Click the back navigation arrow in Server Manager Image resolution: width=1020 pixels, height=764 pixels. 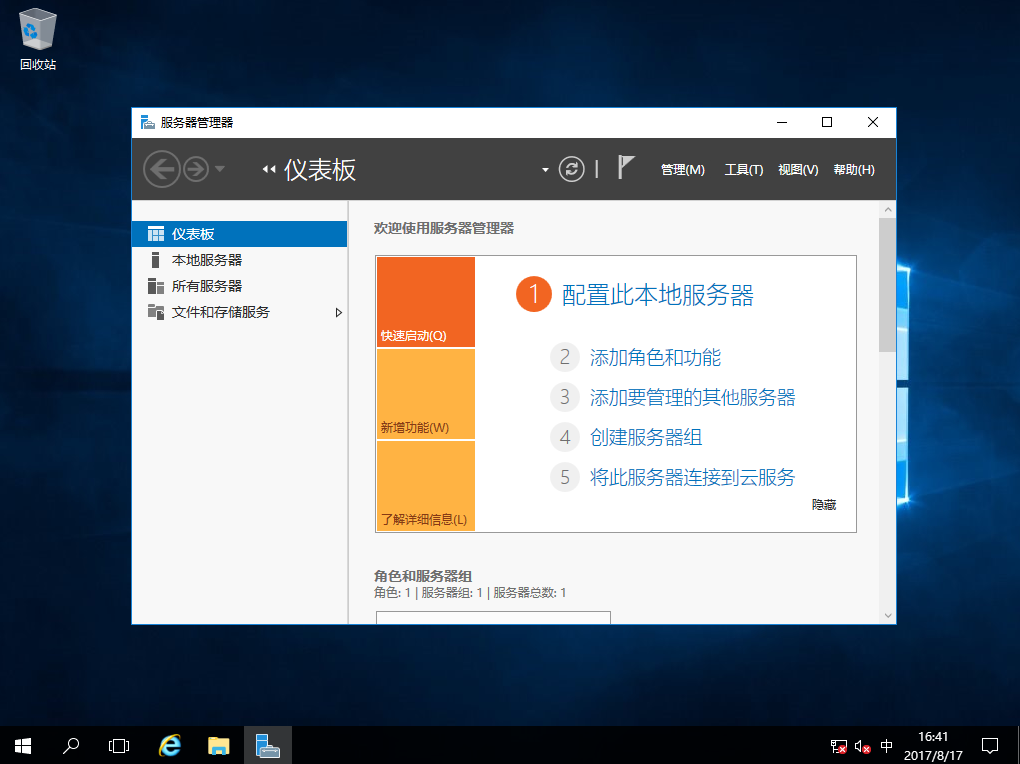(161, 169)
